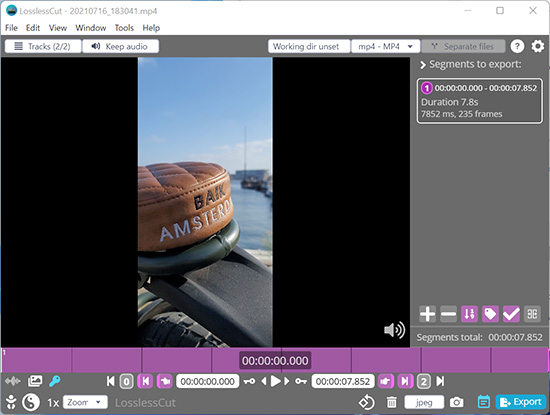Open the mp4 - MP4 format dropdown

pos(385,46)
